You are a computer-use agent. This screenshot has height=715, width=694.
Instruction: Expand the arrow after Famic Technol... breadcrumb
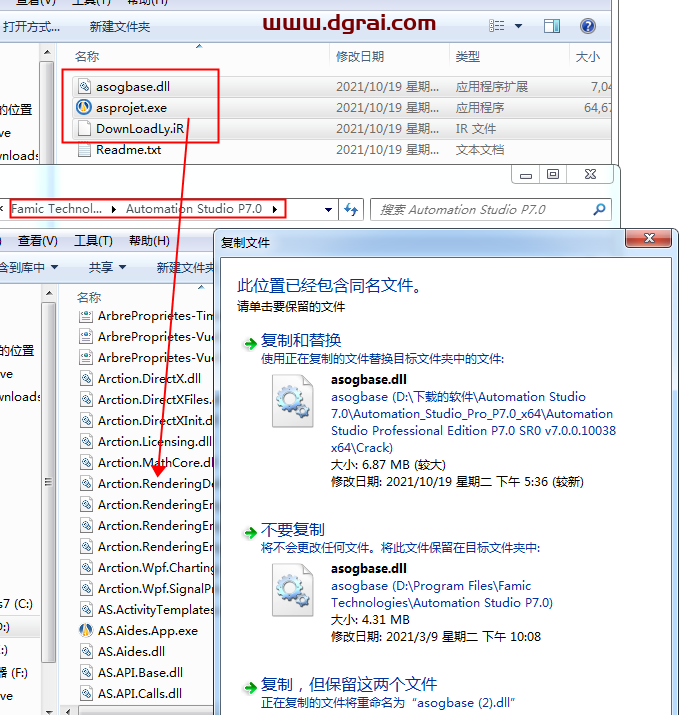coord(114,209)
